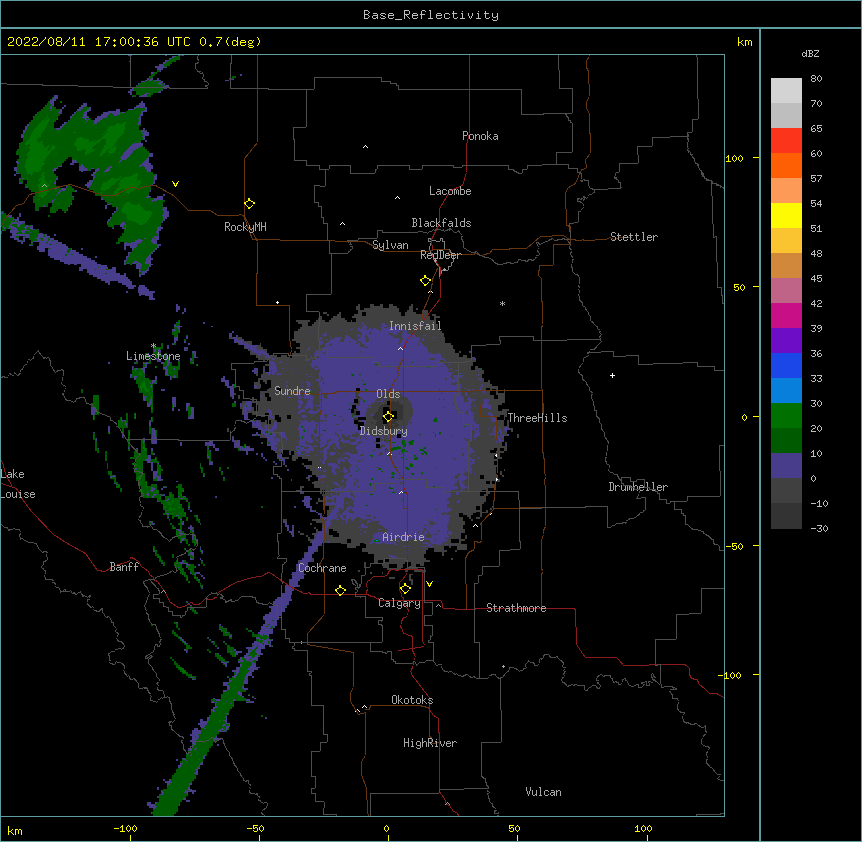
Task: Click the red legend swatch between 65 and 60
Action: [x=786, y=140]
